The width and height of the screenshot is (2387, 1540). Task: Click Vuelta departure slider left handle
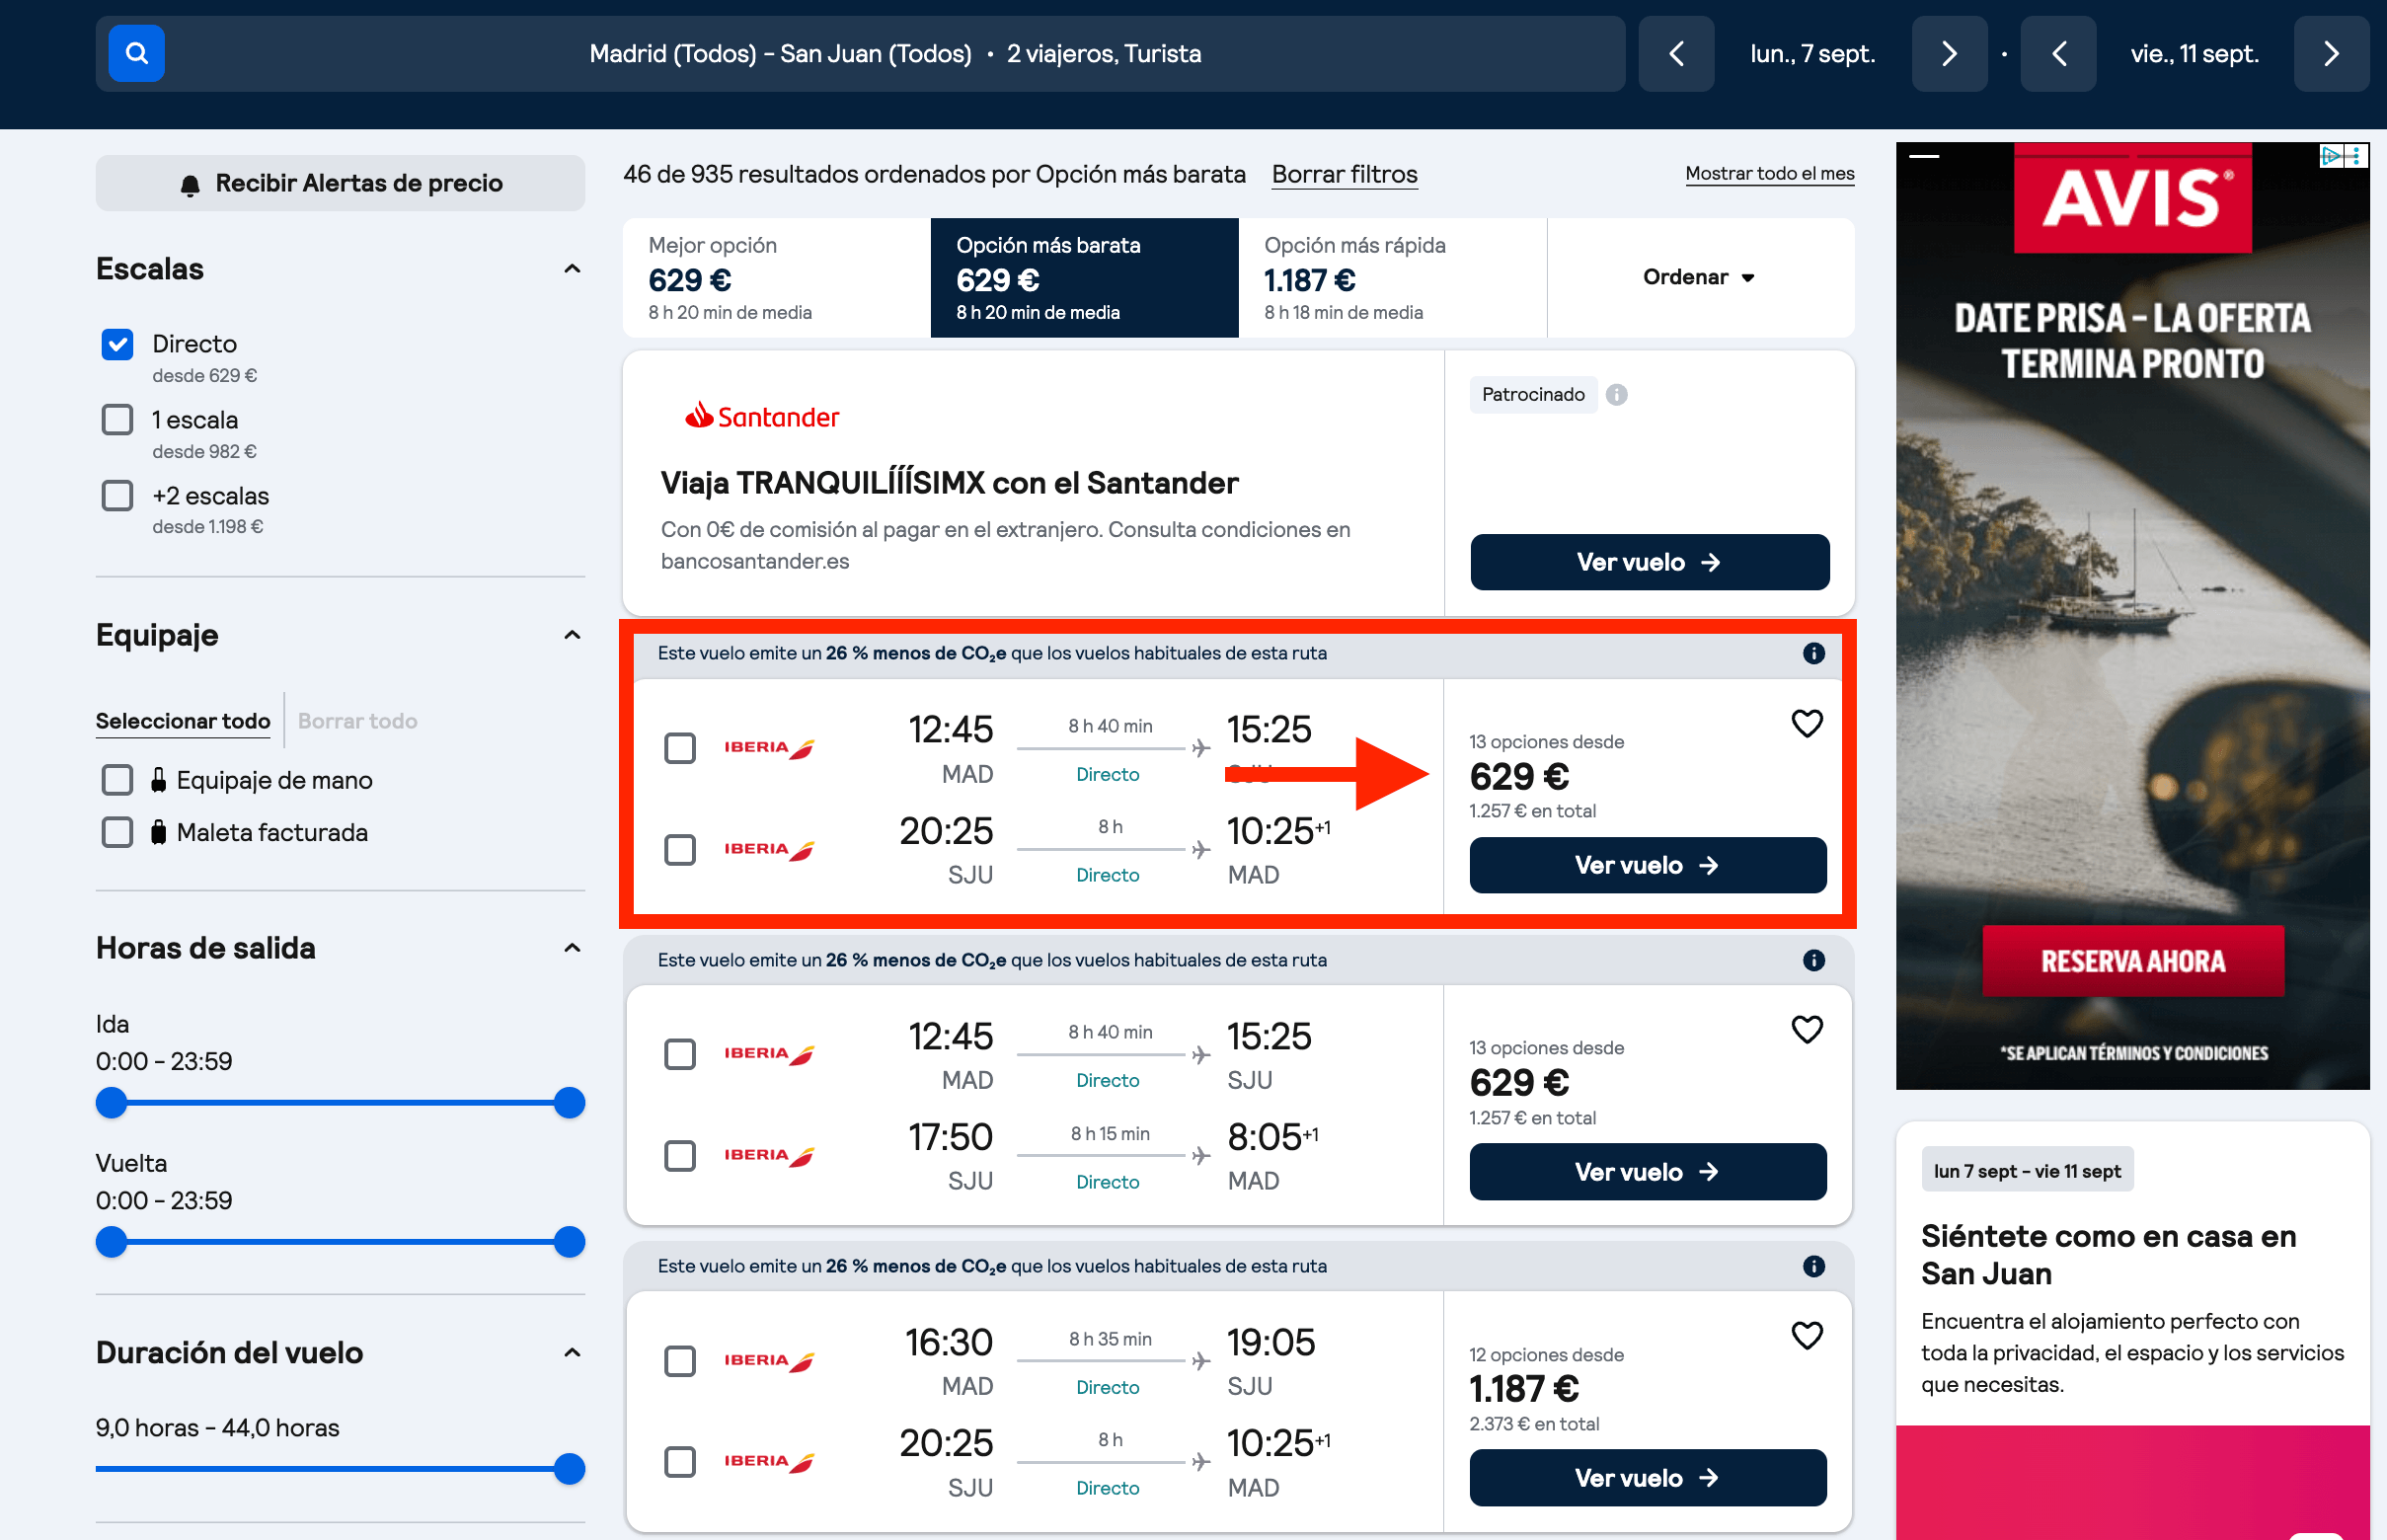111,1242
